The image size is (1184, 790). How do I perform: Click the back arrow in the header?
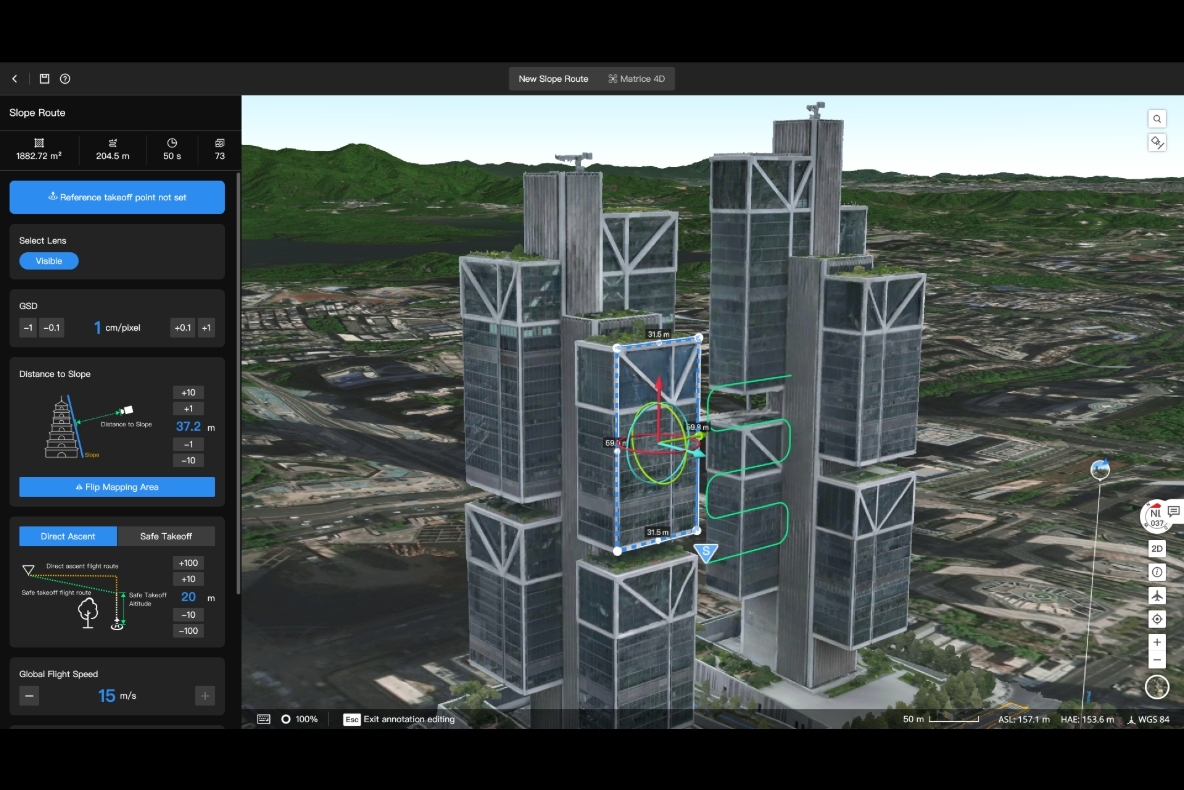coord(15,79)
